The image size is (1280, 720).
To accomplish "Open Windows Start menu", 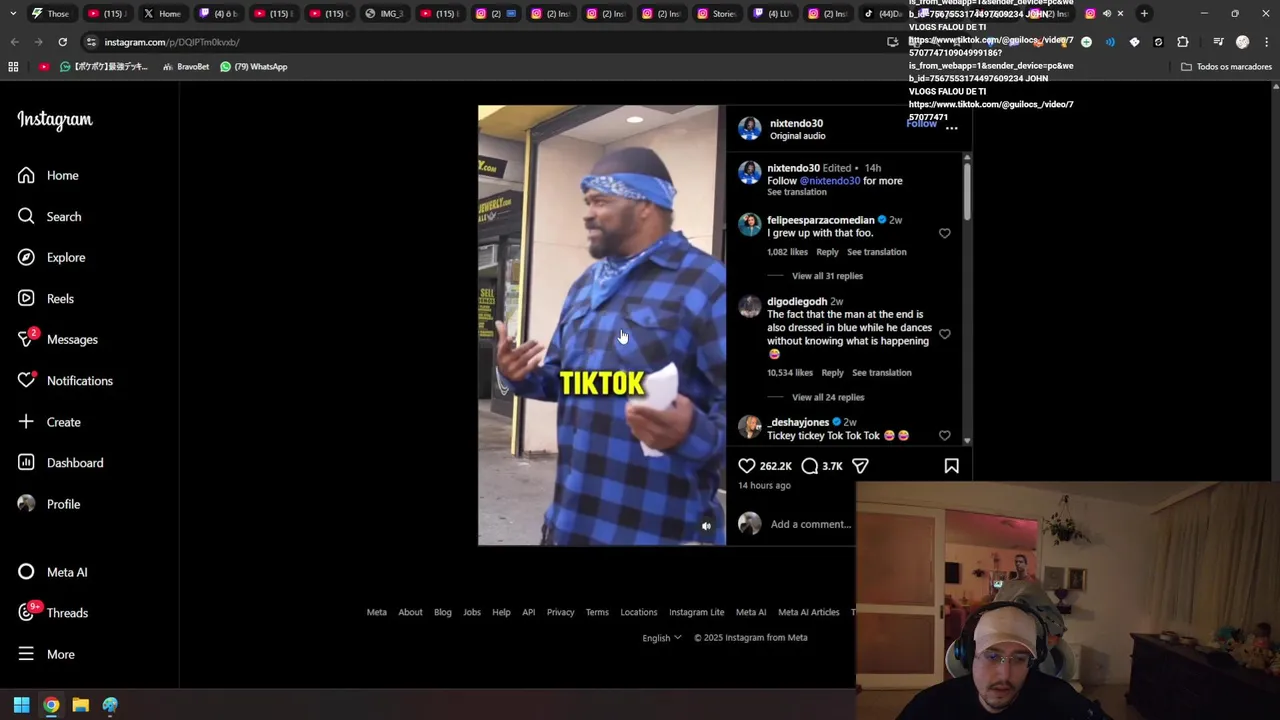I will [21, 705].
